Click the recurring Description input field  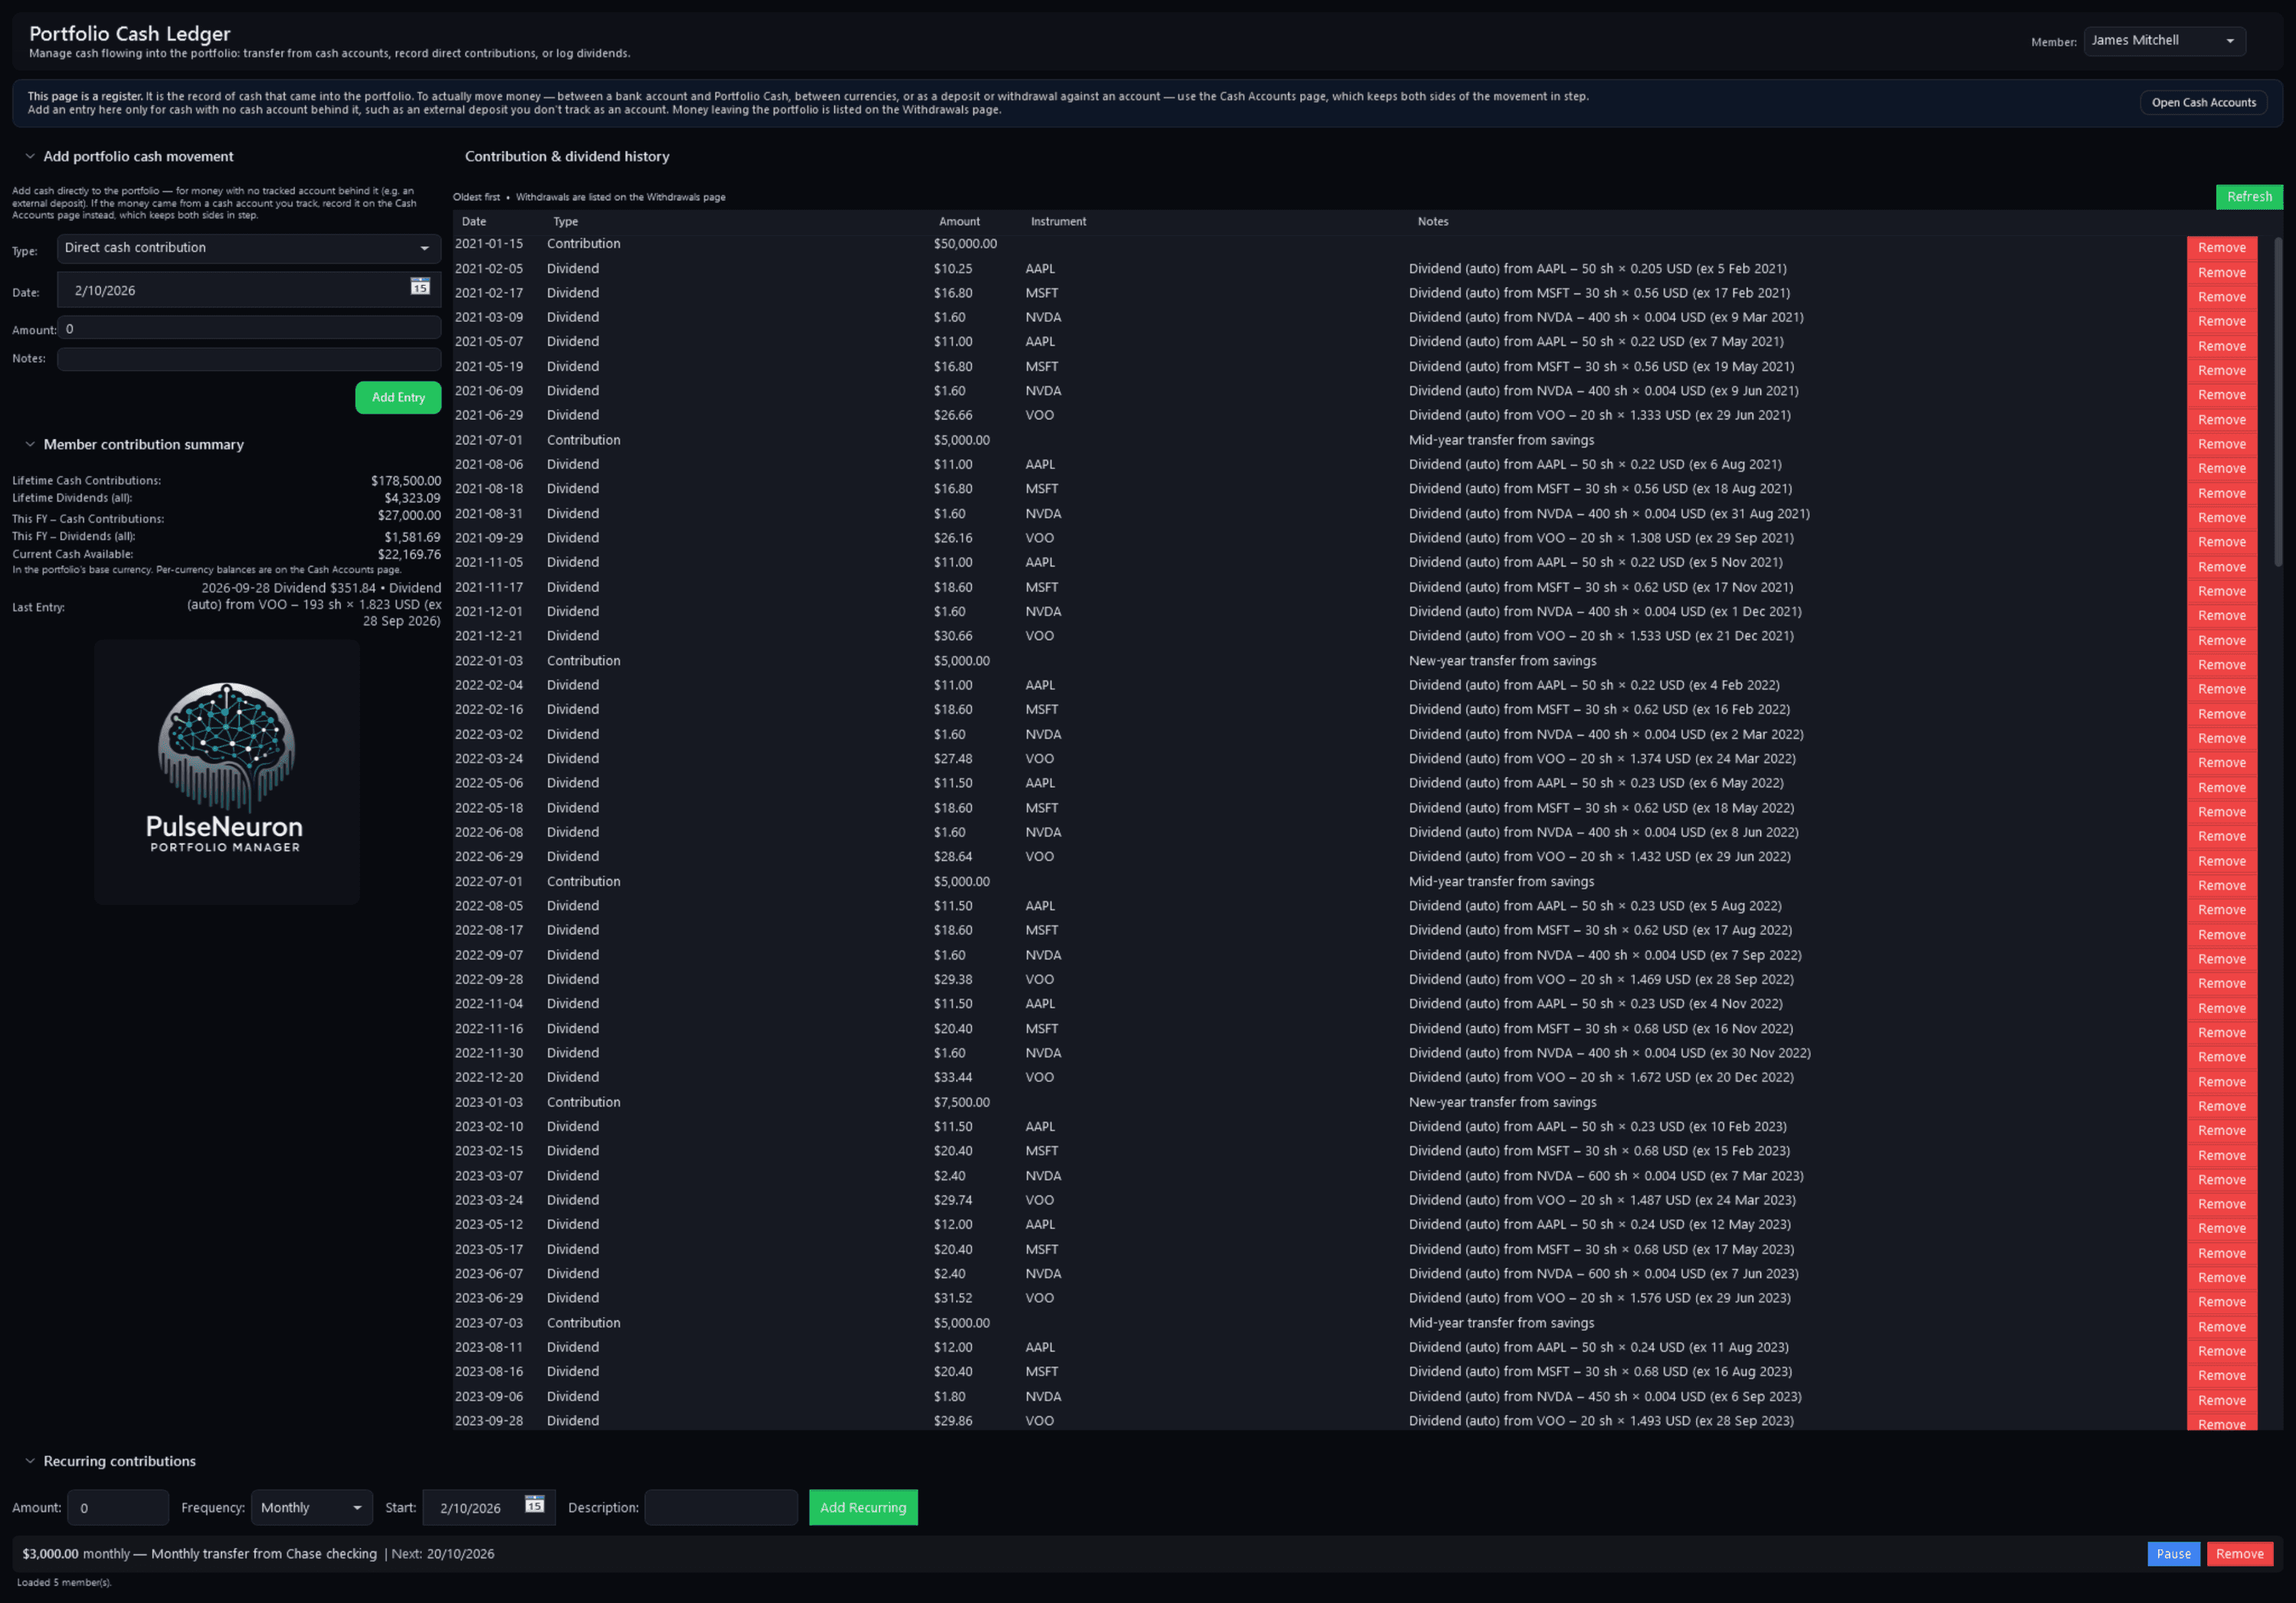coord(721,1507)
